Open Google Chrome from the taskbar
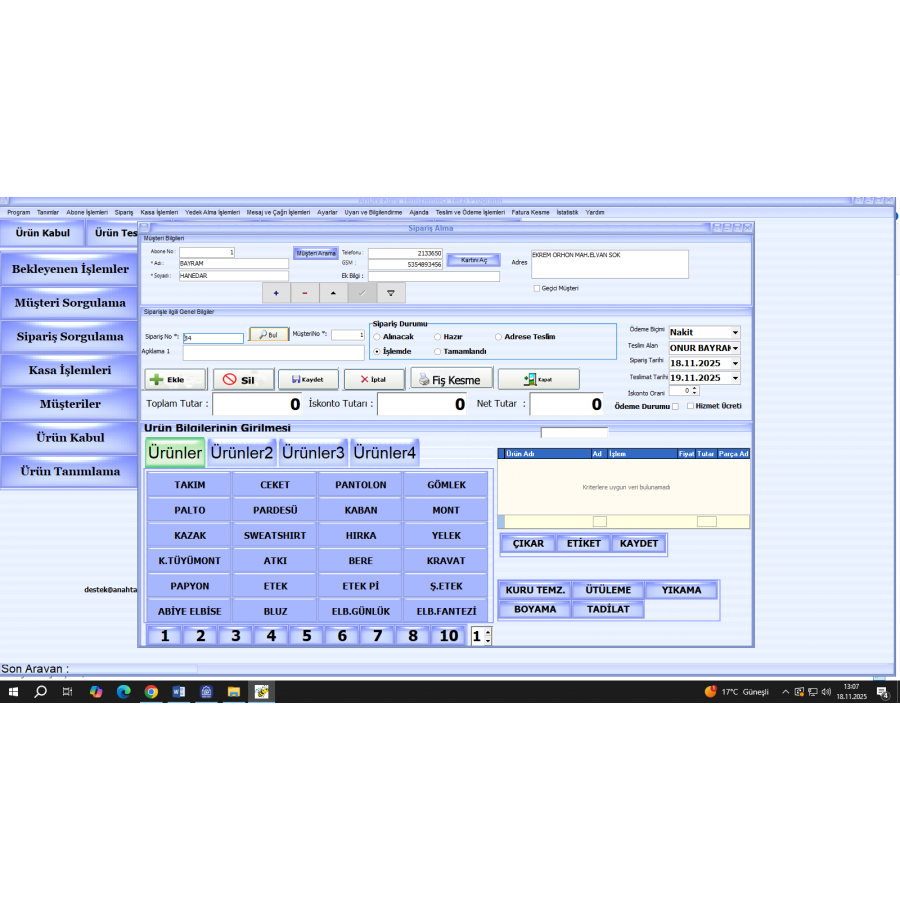900x900 pixels. [x=151, y=691]
